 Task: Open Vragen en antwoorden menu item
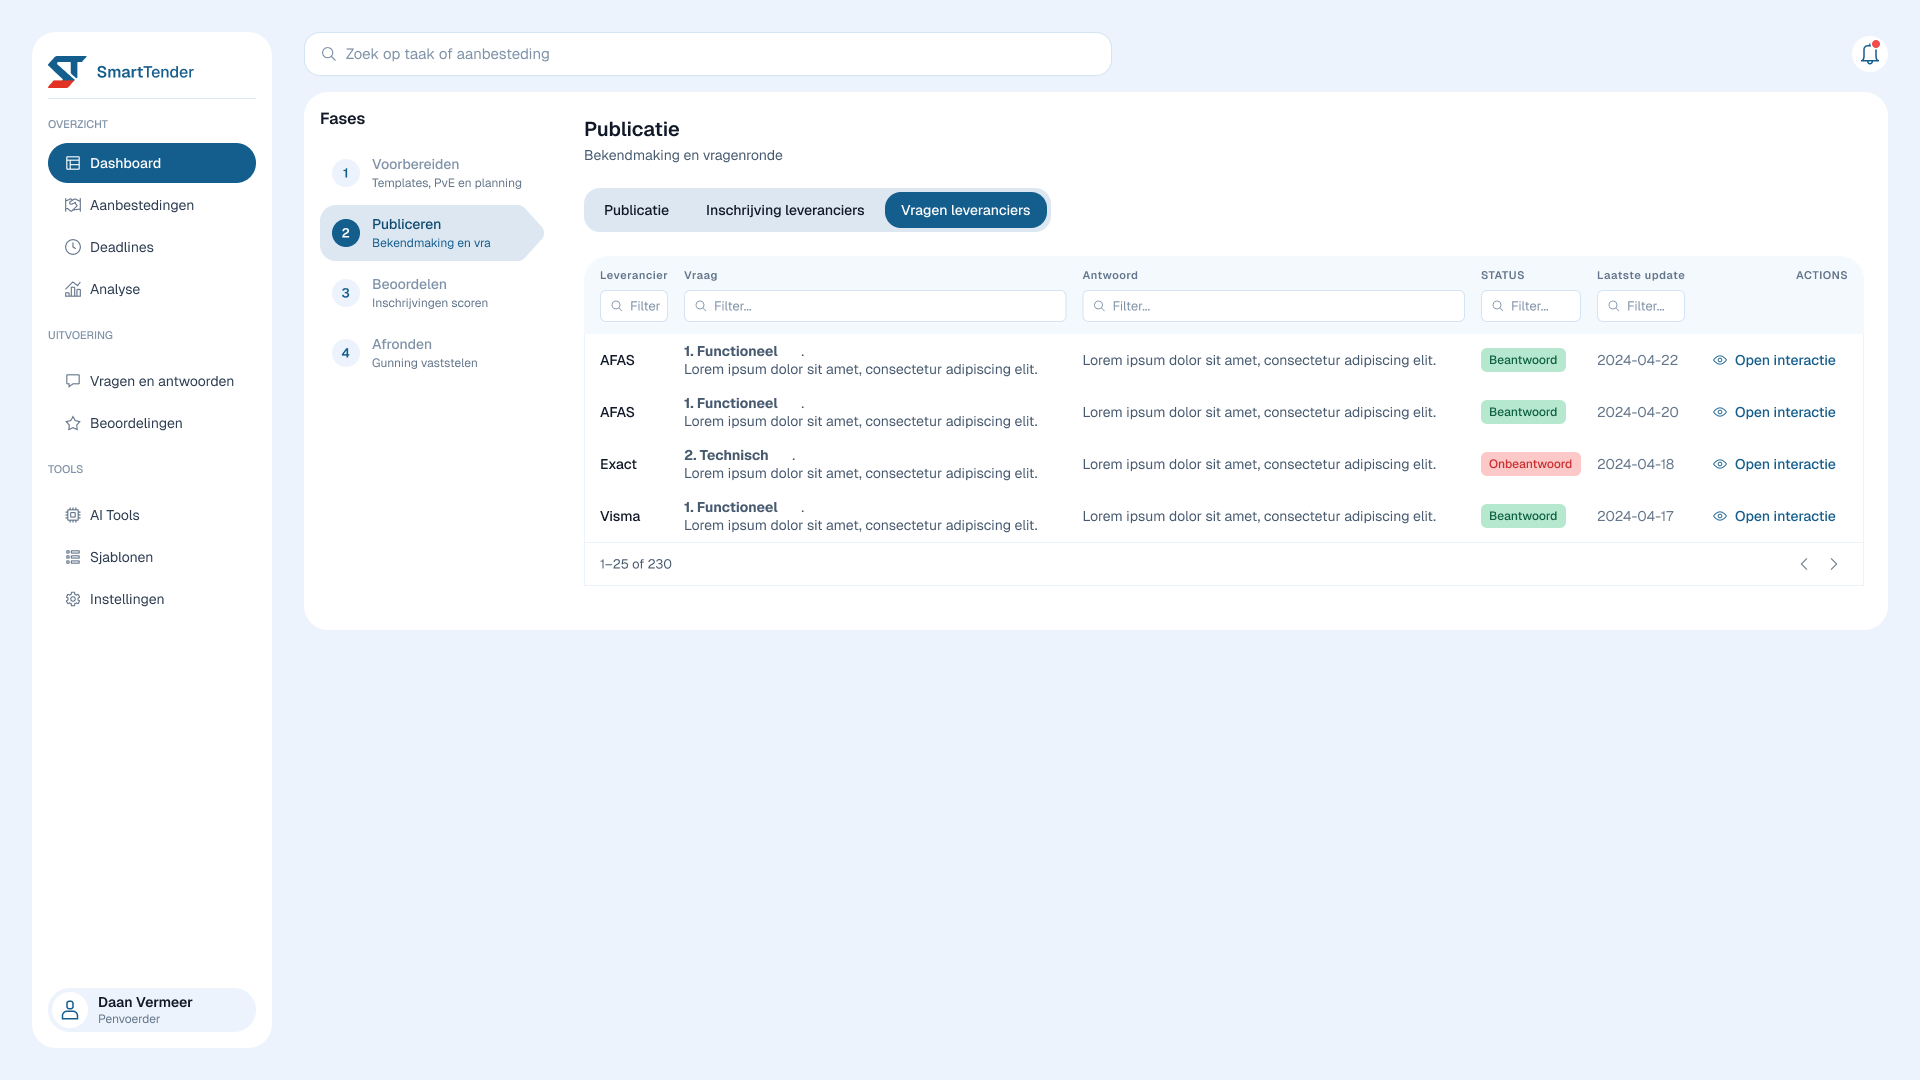[152, 381]
